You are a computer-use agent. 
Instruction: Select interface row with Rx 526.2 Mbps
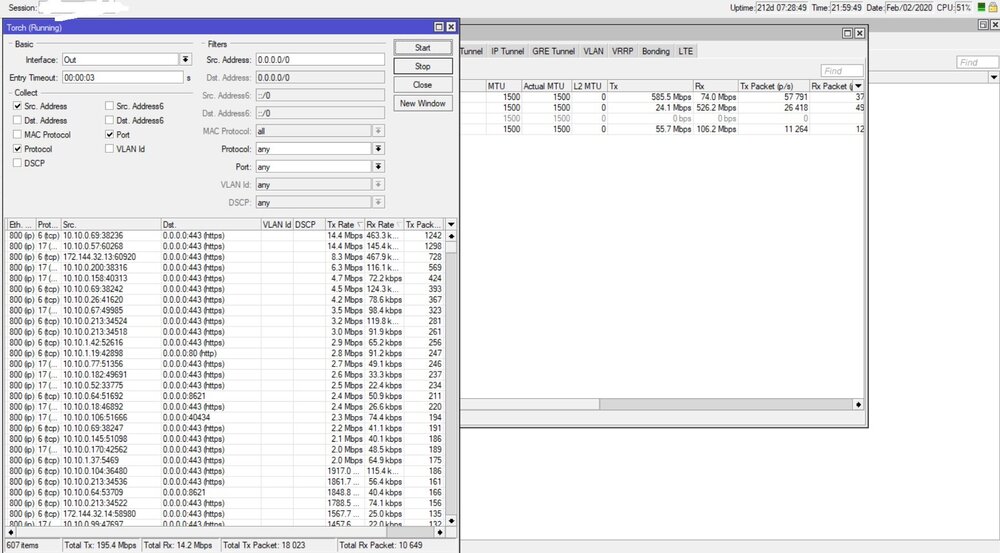663,108
